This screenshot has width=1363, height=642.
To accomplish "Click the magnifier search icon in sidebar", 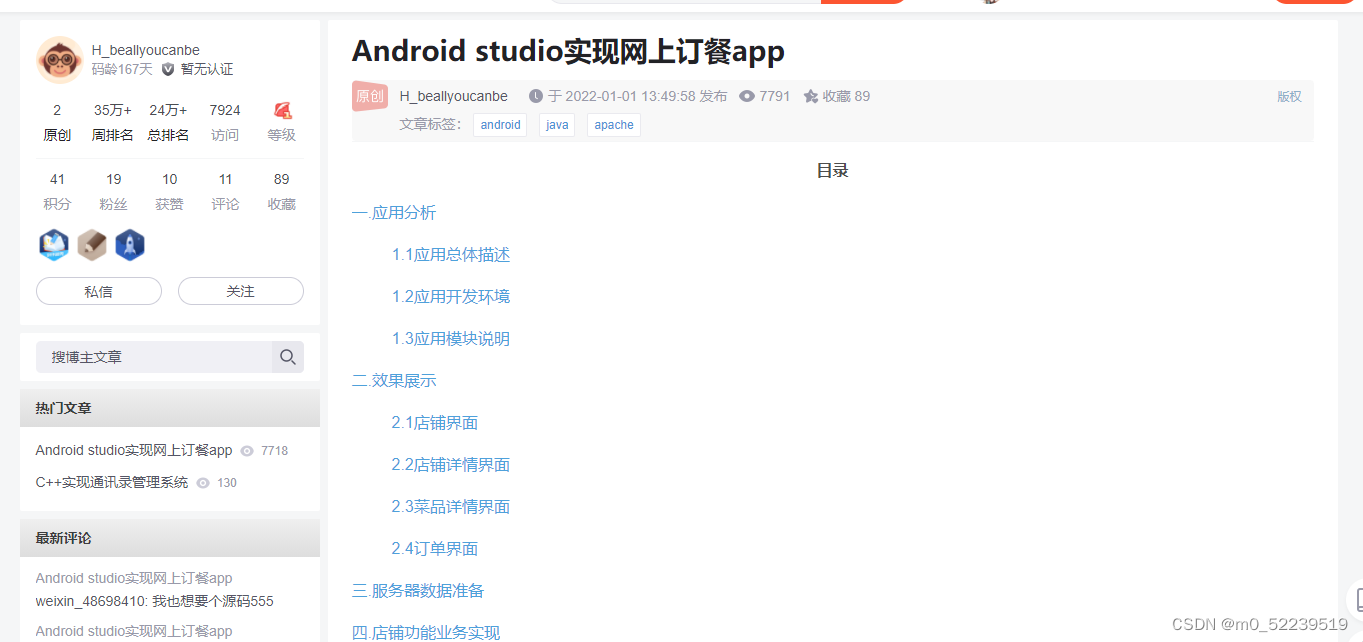I will (288, 357).
